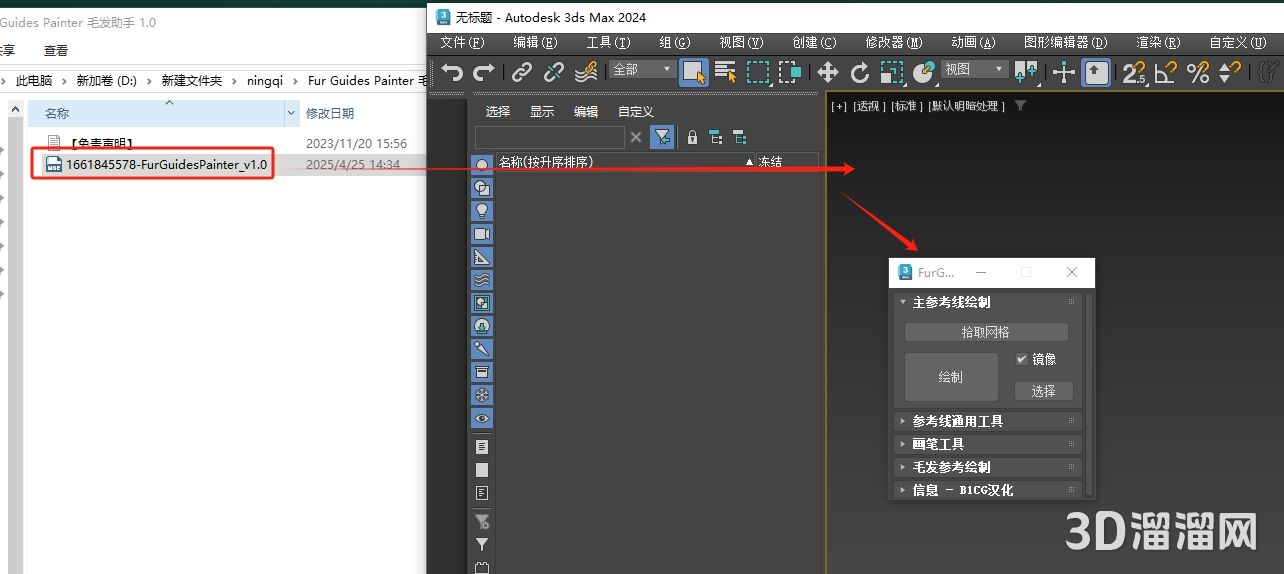The width and height of the screenshot is (1284, 574).
Task: Open the 动画(A) menu
Action: (973, 43)
